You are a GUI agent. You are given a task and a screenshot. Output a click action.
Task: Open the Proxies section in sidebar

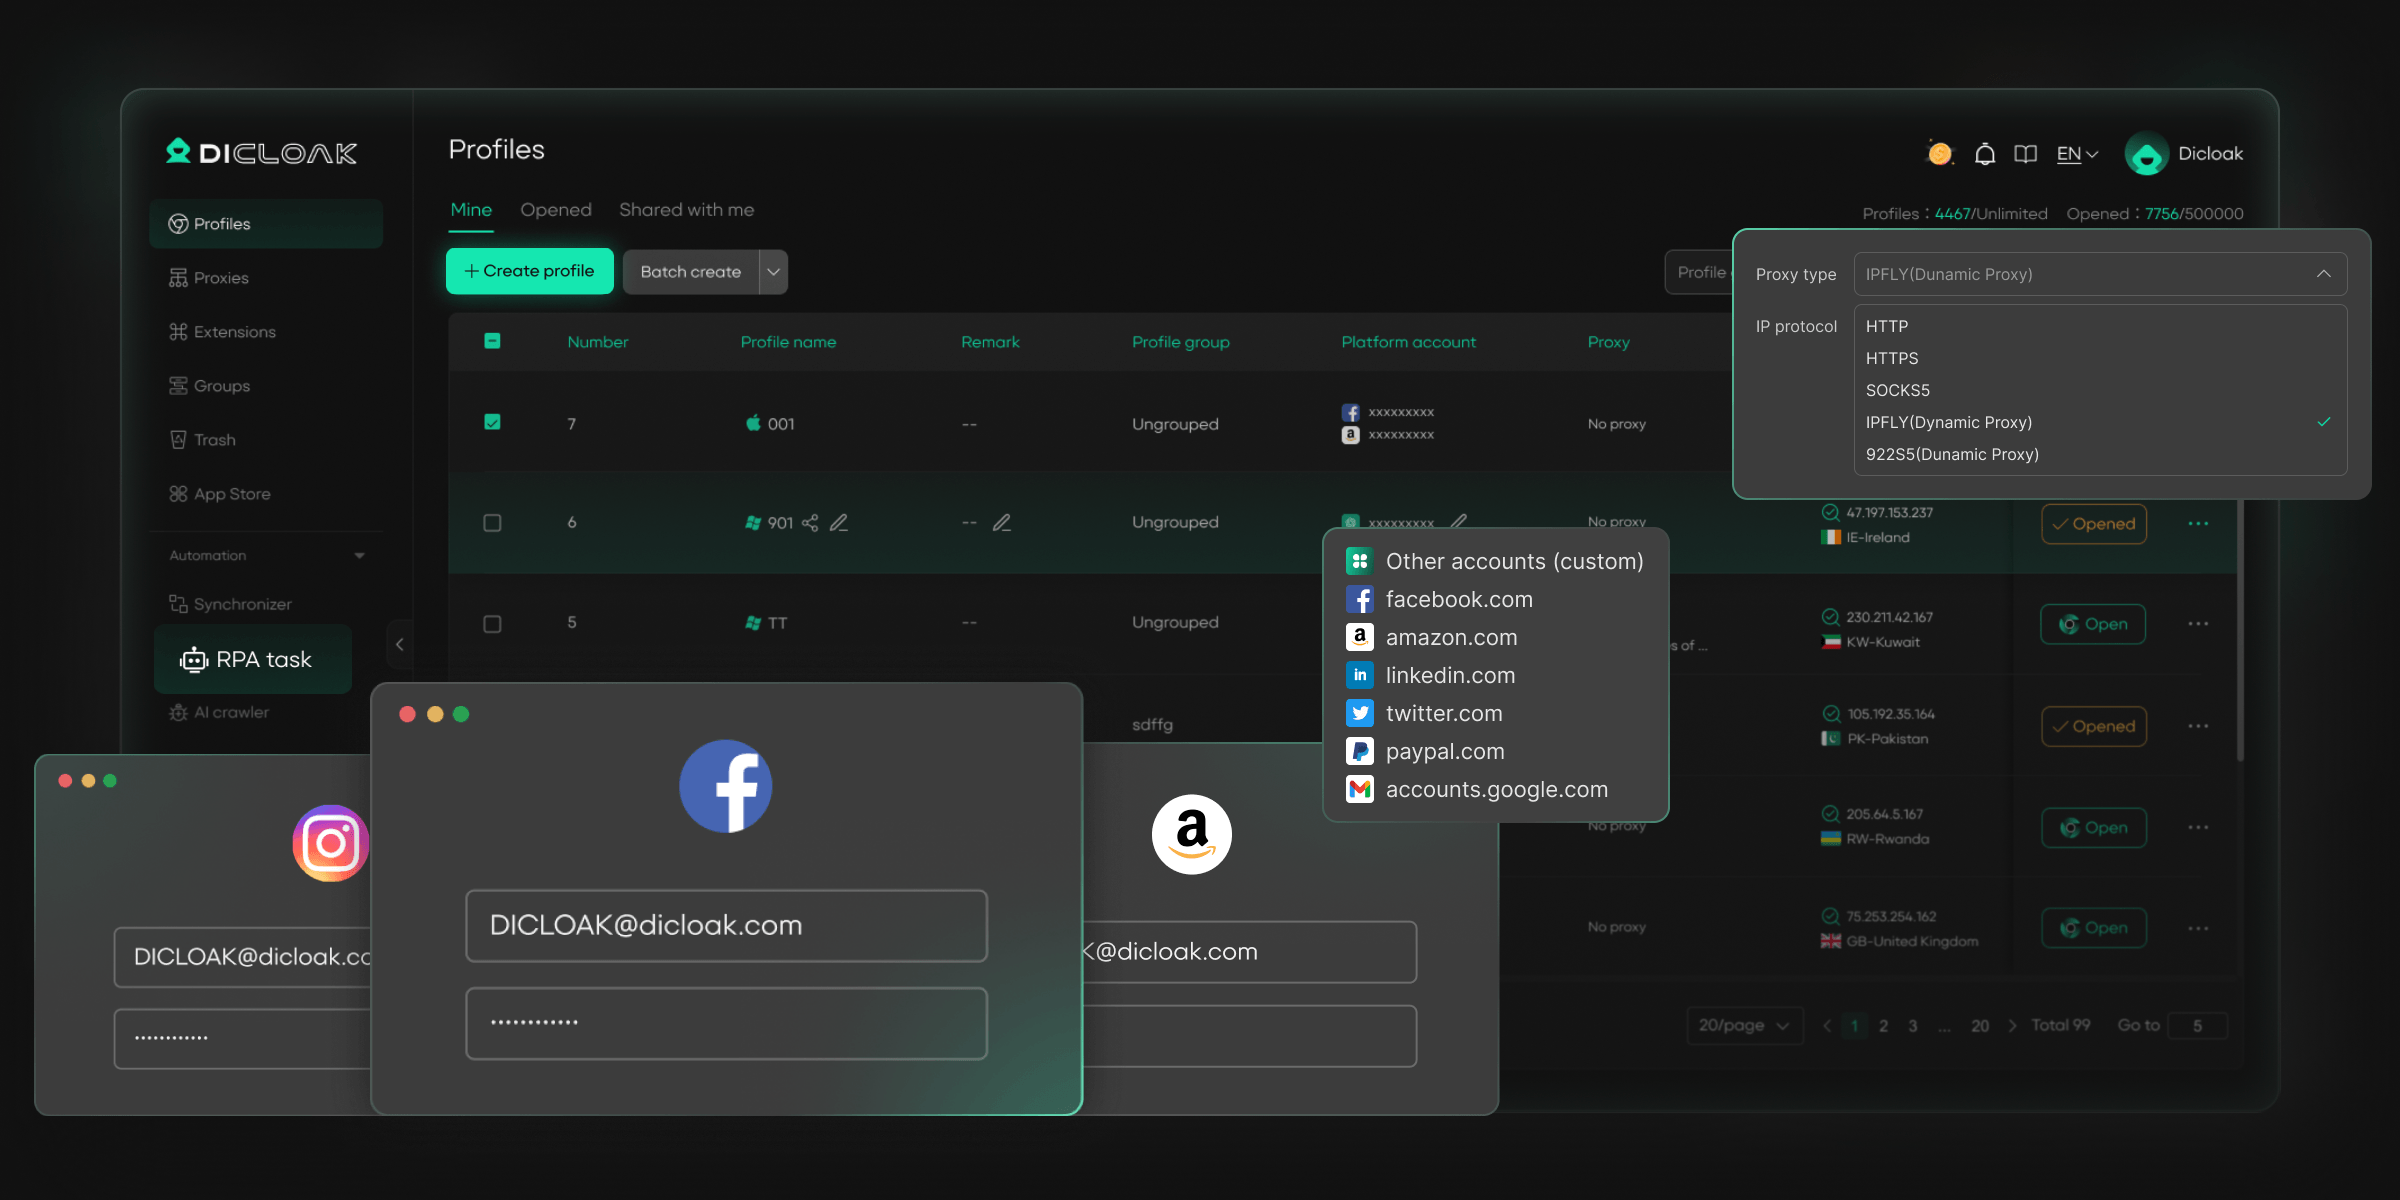coord(221,277)
